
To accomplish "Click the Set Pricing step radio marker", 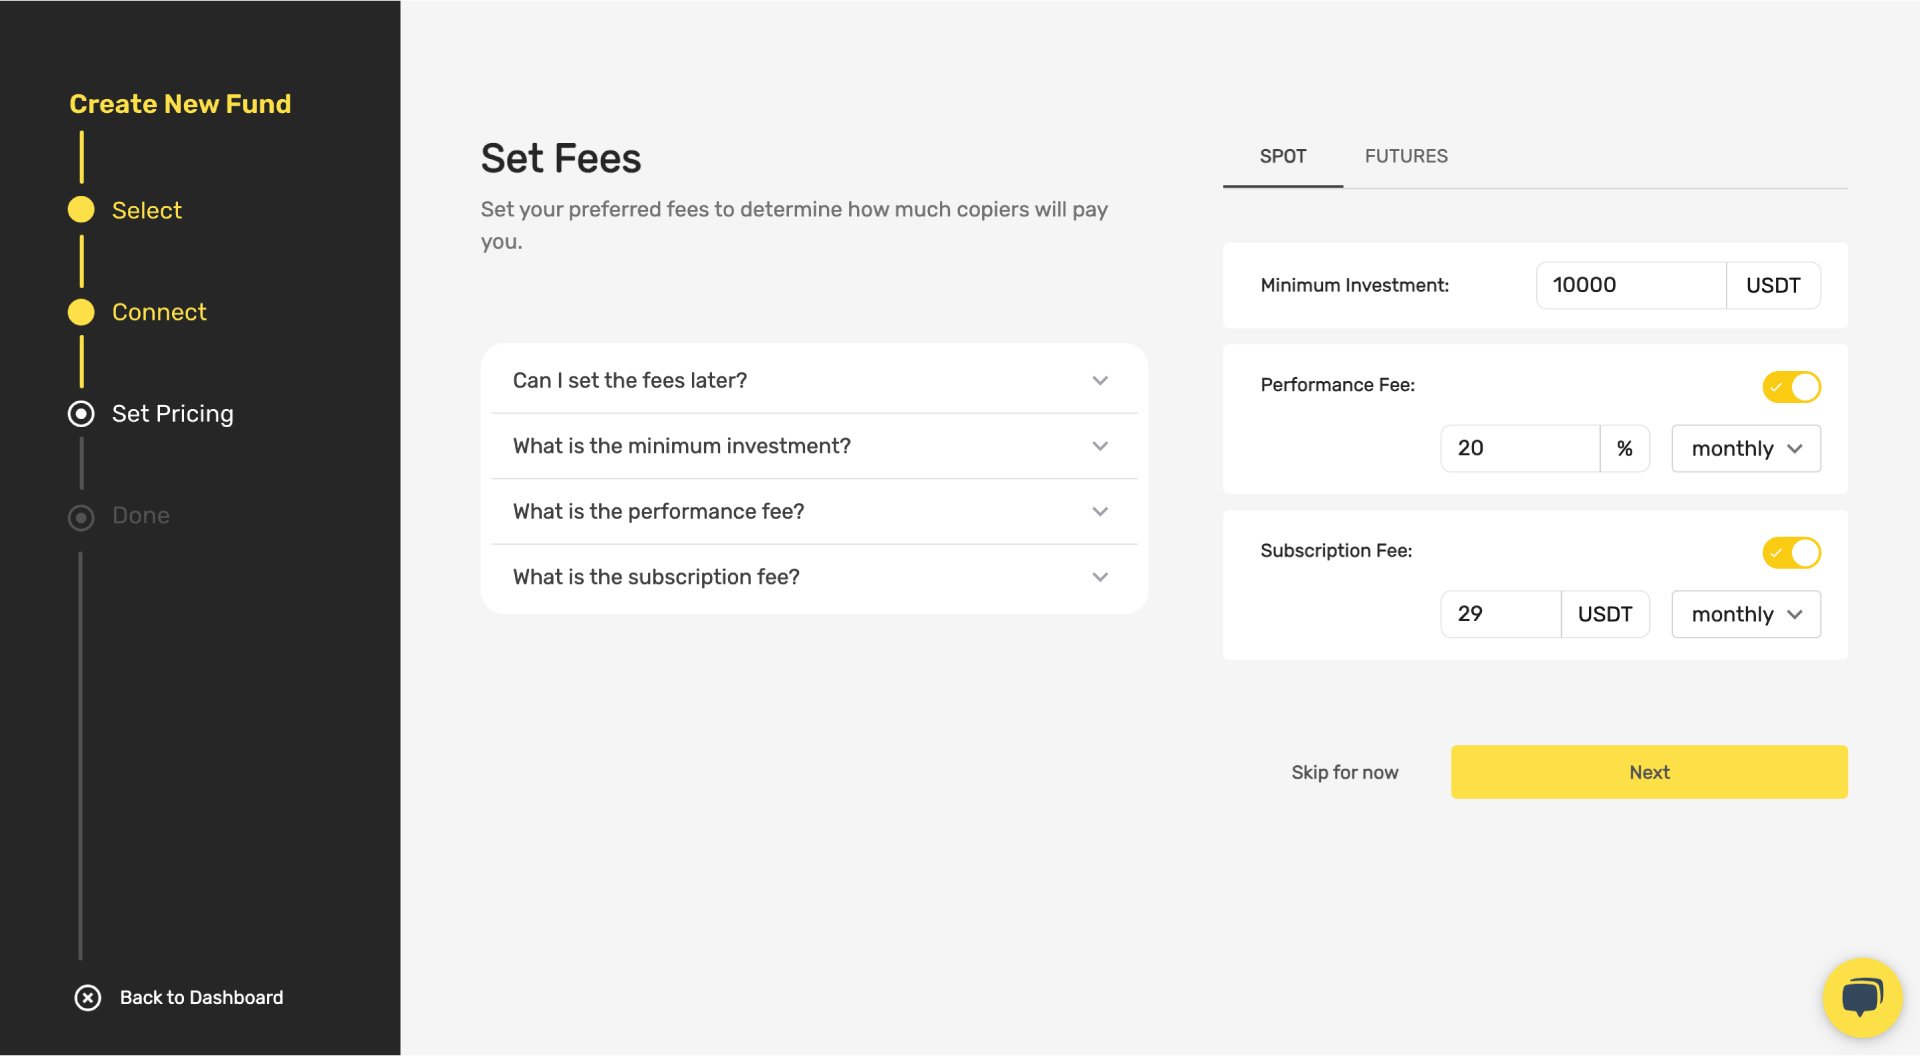I will coord(81,414).
